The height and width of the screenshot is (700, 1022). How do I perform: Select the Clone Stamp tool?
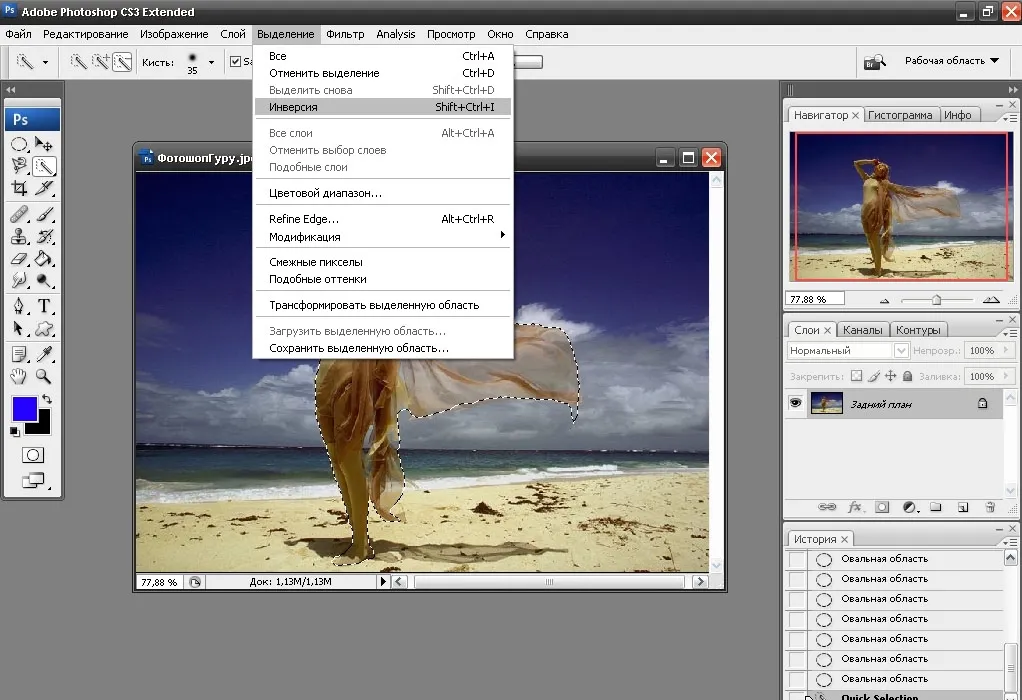click(19, 237)
